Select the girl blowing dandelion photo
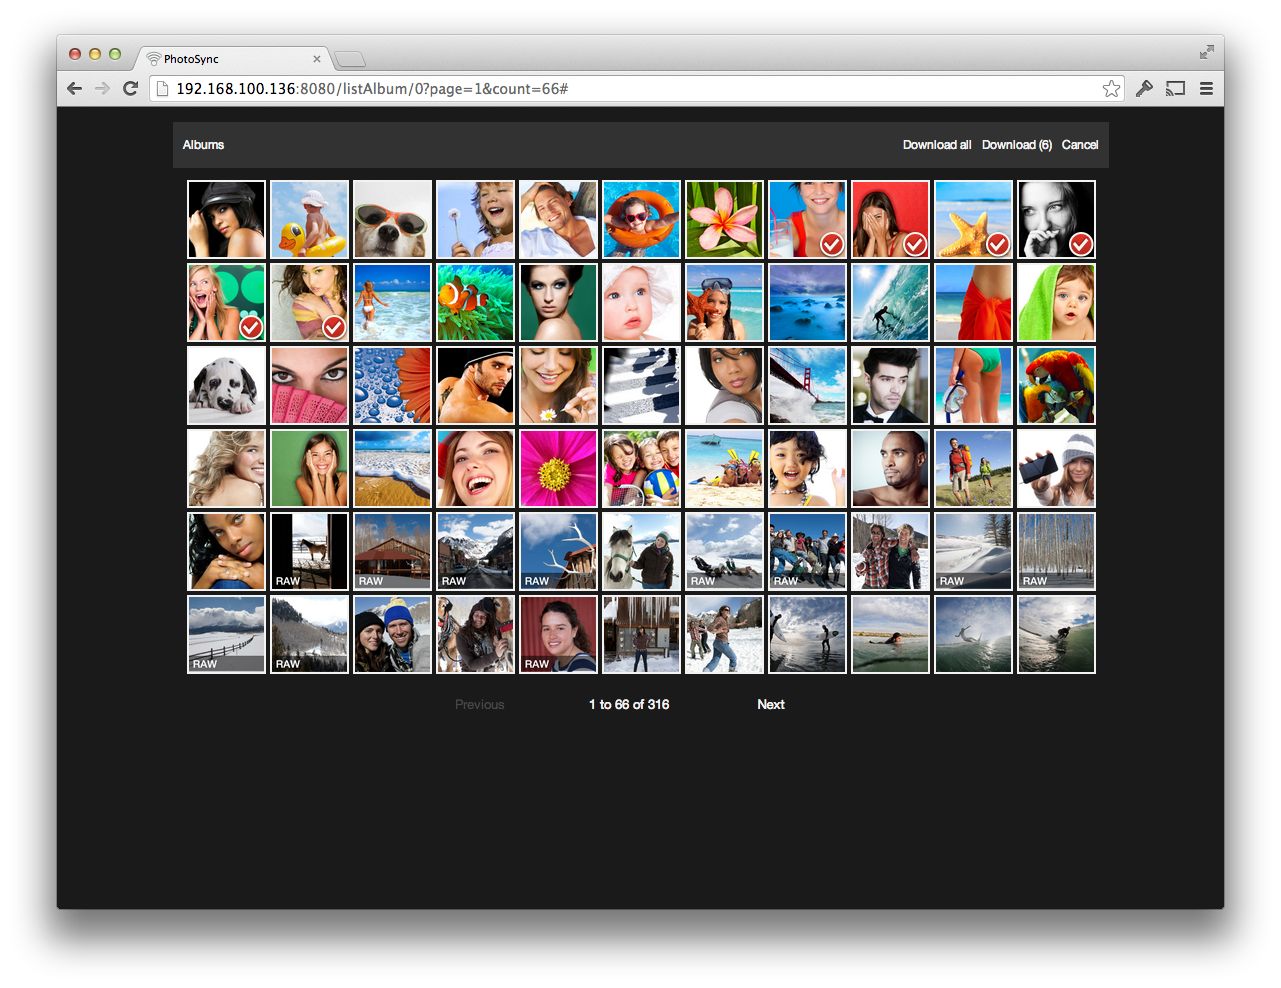Screen dimensions: 1281x988 (x=475, y=219)
